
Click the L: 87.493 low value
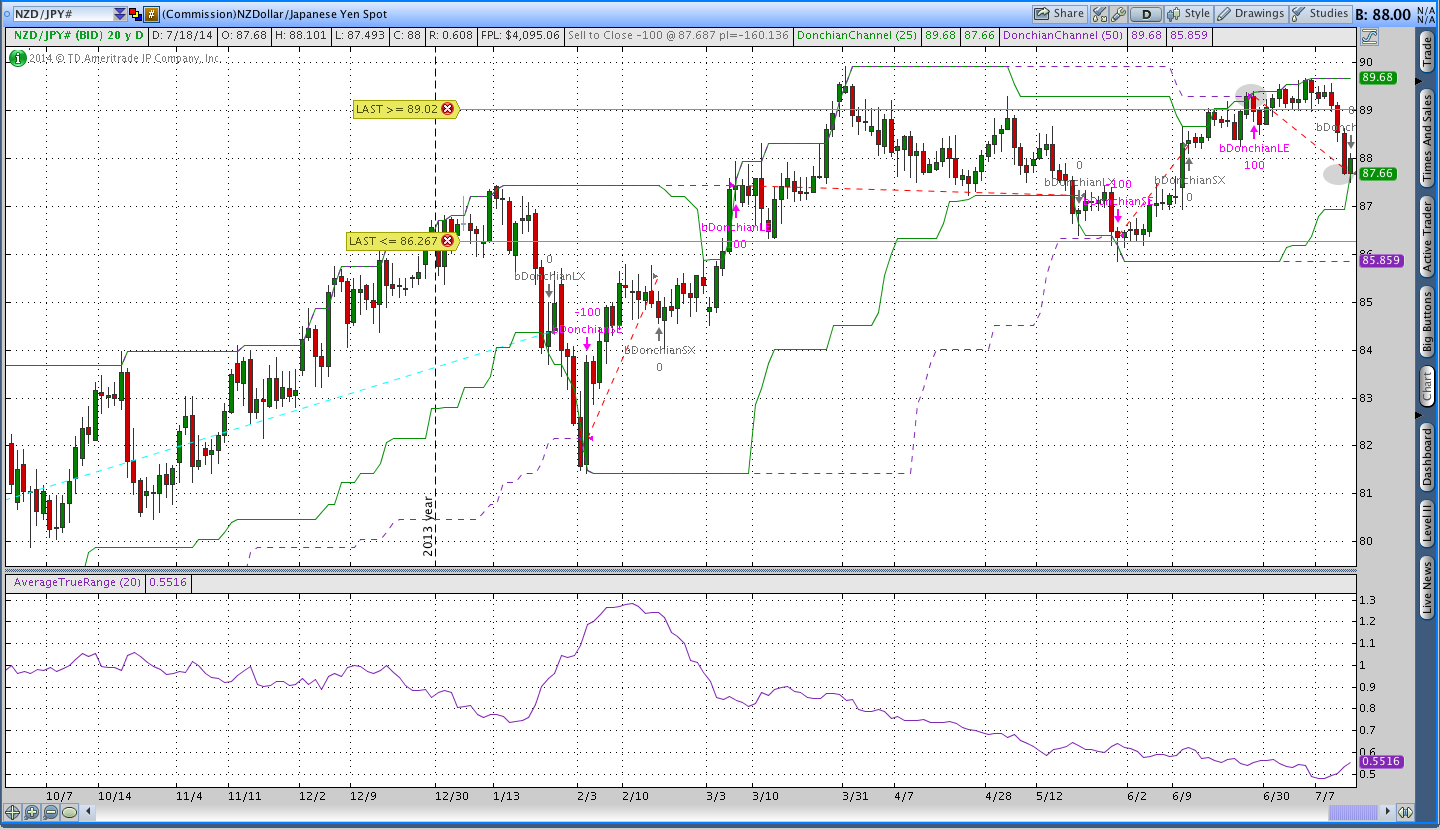pos(361,36)
